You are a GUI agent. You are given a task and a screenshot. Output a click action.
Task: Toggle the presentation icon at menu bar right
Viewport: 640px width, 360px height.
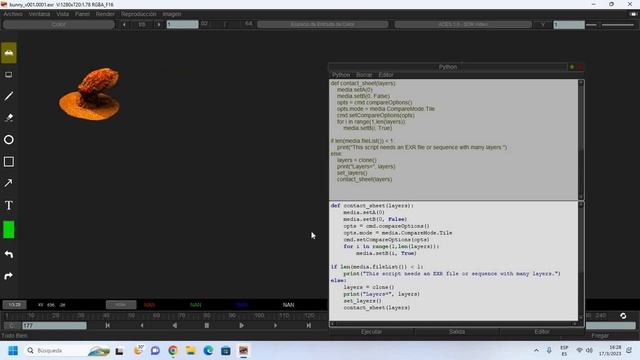point(633,14)
